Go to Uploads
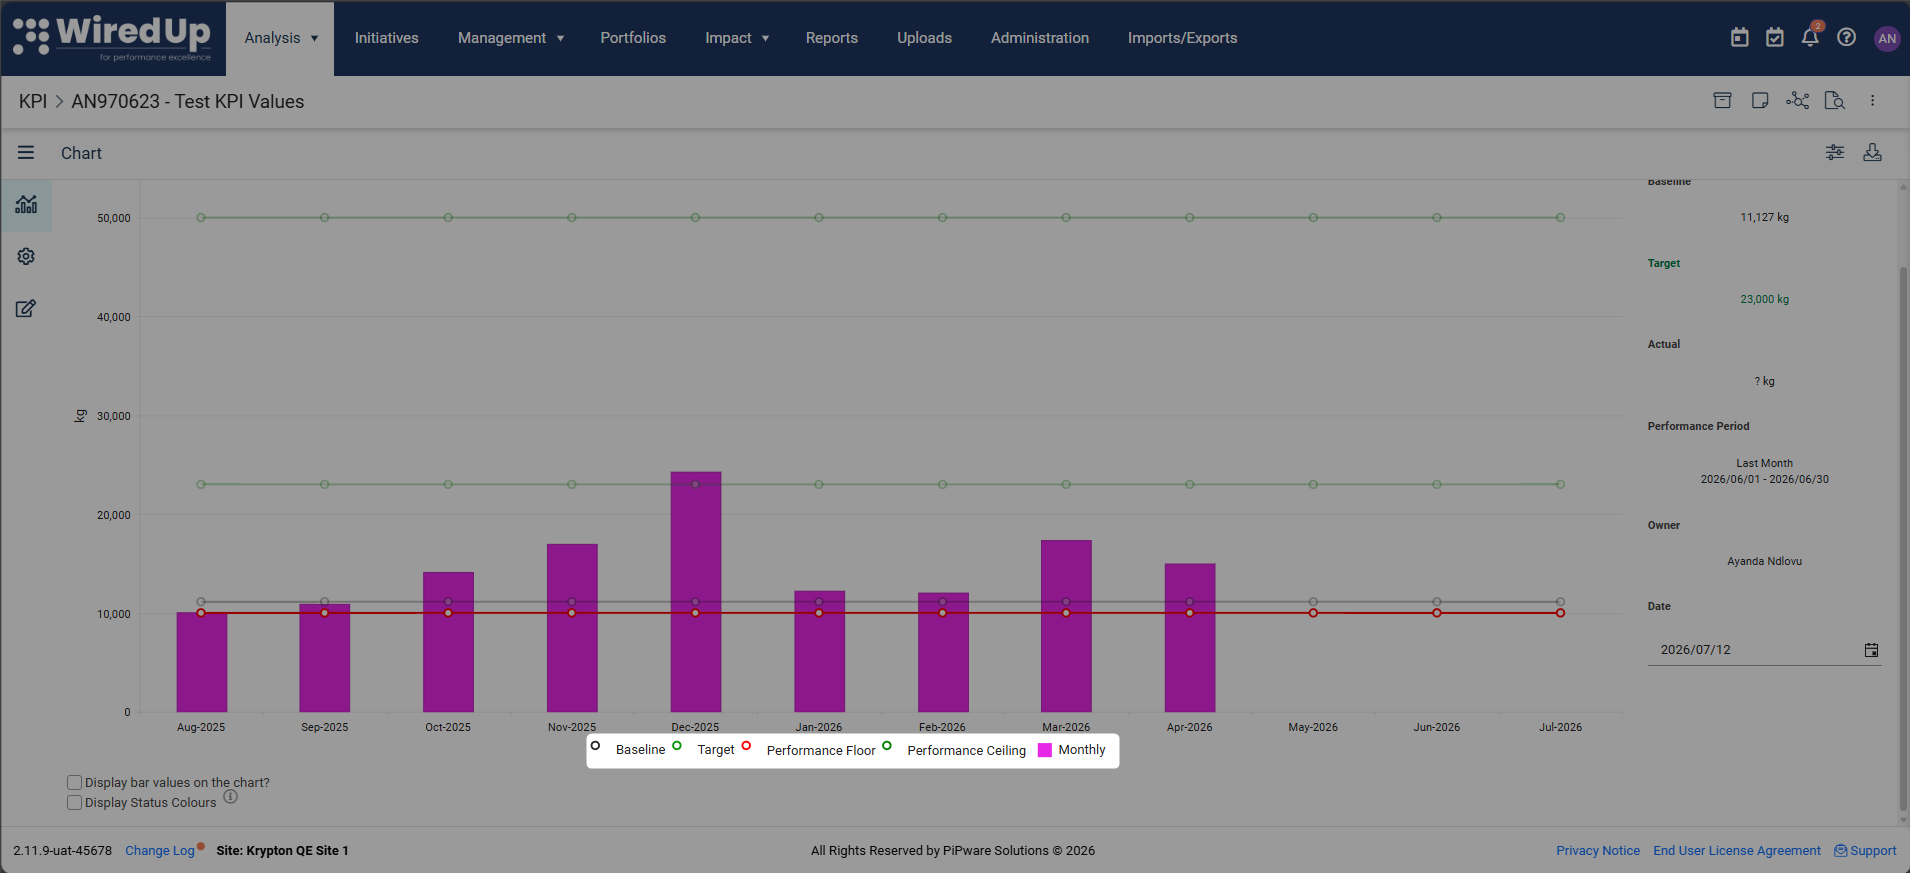This screenshot has height=873, width=1910. 924,38
